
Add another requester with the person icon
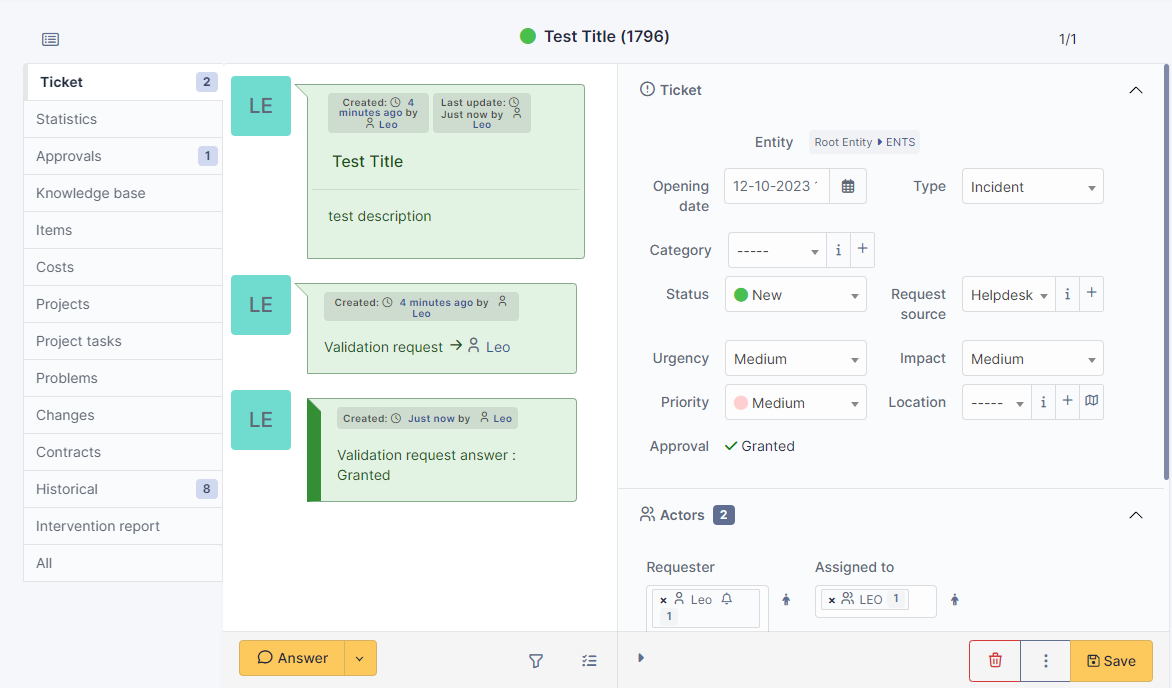pos(787,599)
